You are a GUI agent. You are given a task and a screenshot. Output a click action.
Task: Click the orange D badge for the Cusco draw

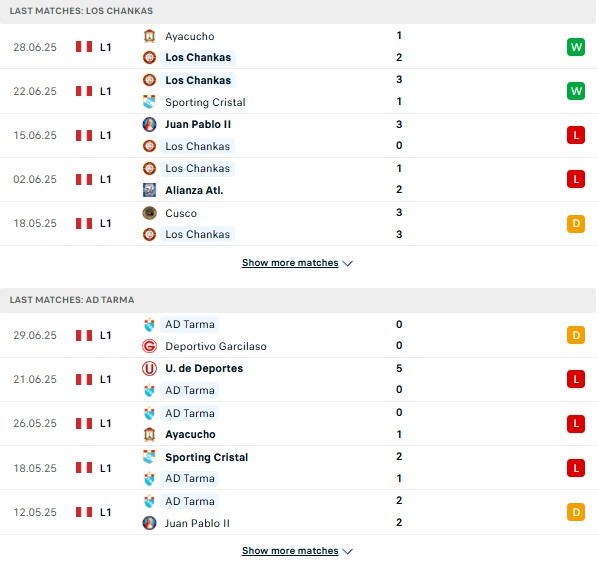[x=576, y=223]
